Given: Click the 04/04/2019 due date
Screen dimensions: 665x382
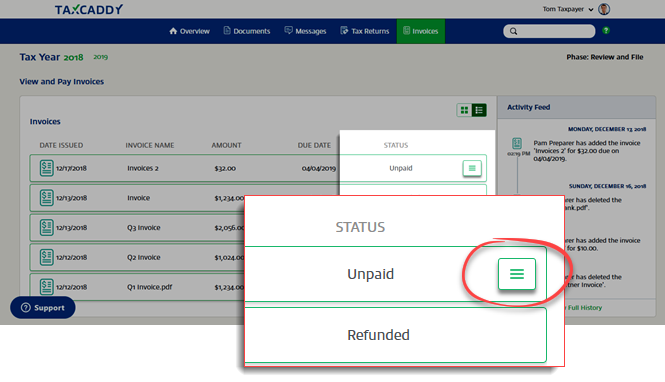Looking at the screenshot, I should pyautogui.click(x=319, y=168).
